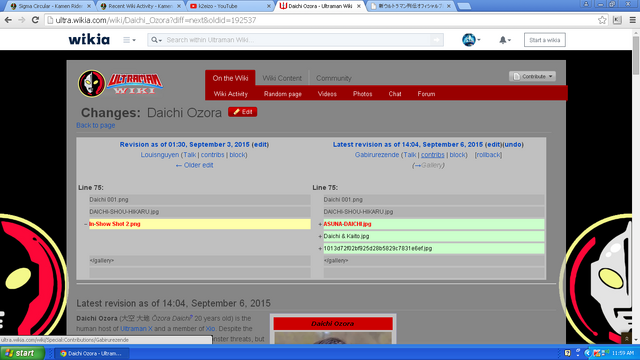Open Chat menu item
The height and width of the screenshot is (360, 640).
click(395, 94)
